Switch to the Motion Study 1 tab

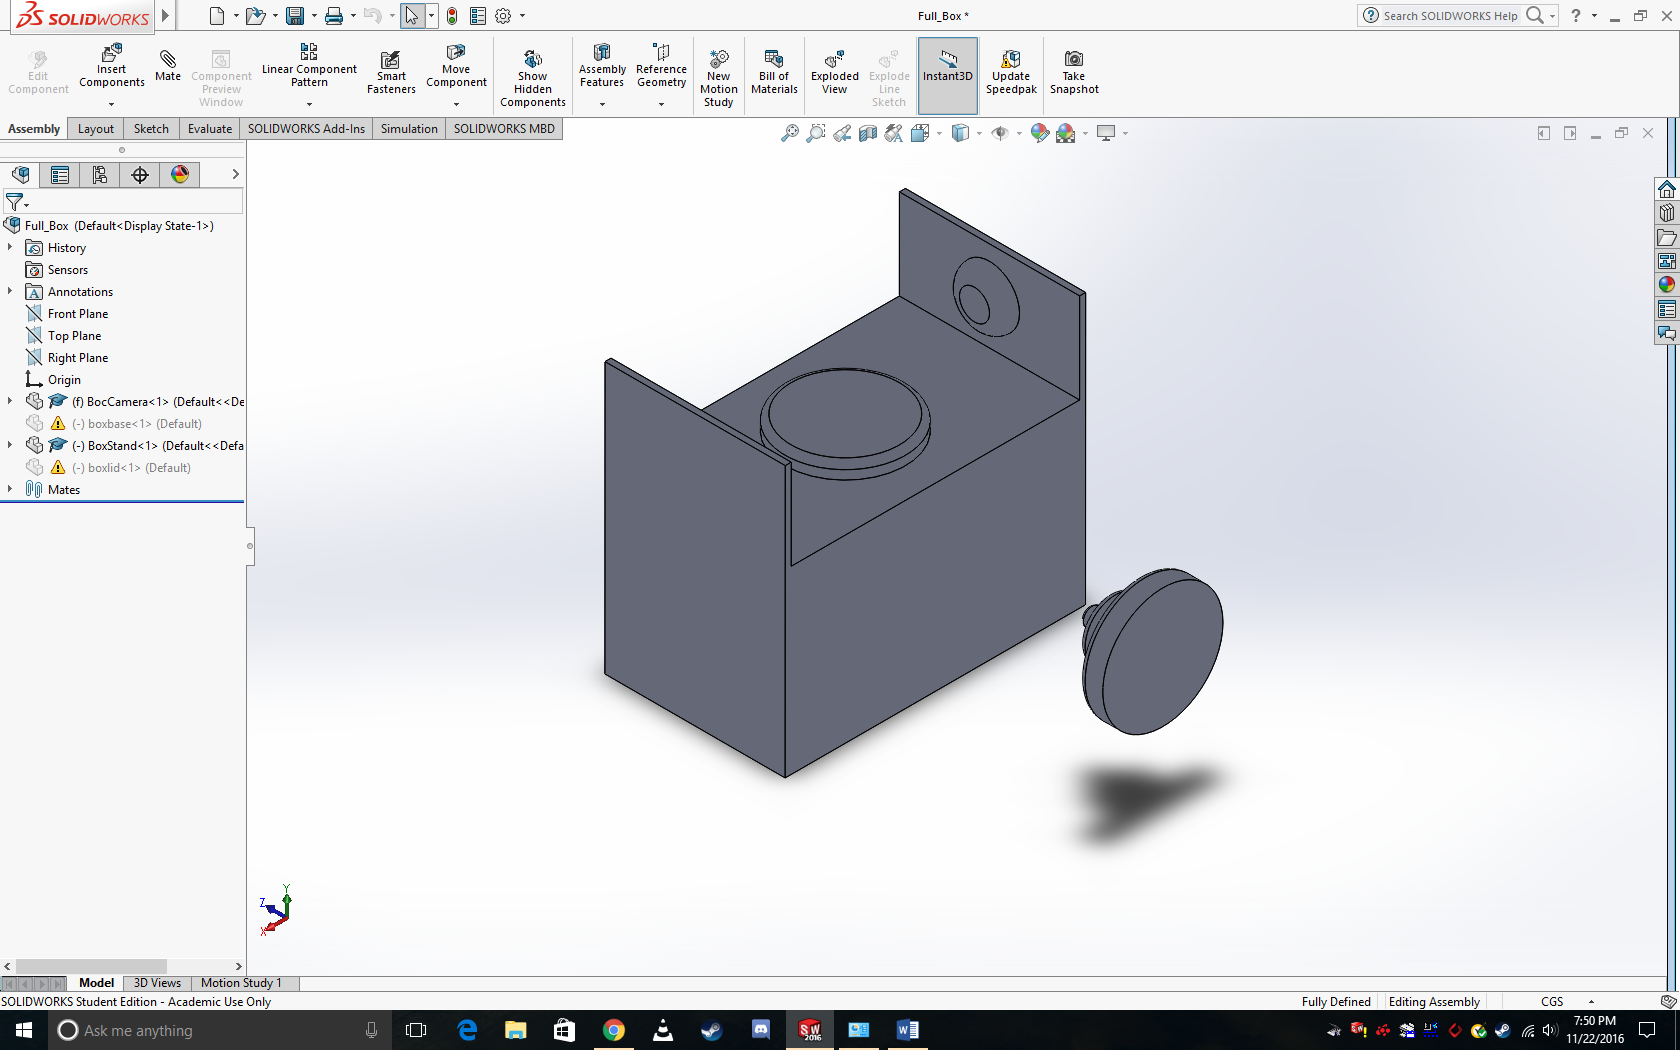pos(241,983)
